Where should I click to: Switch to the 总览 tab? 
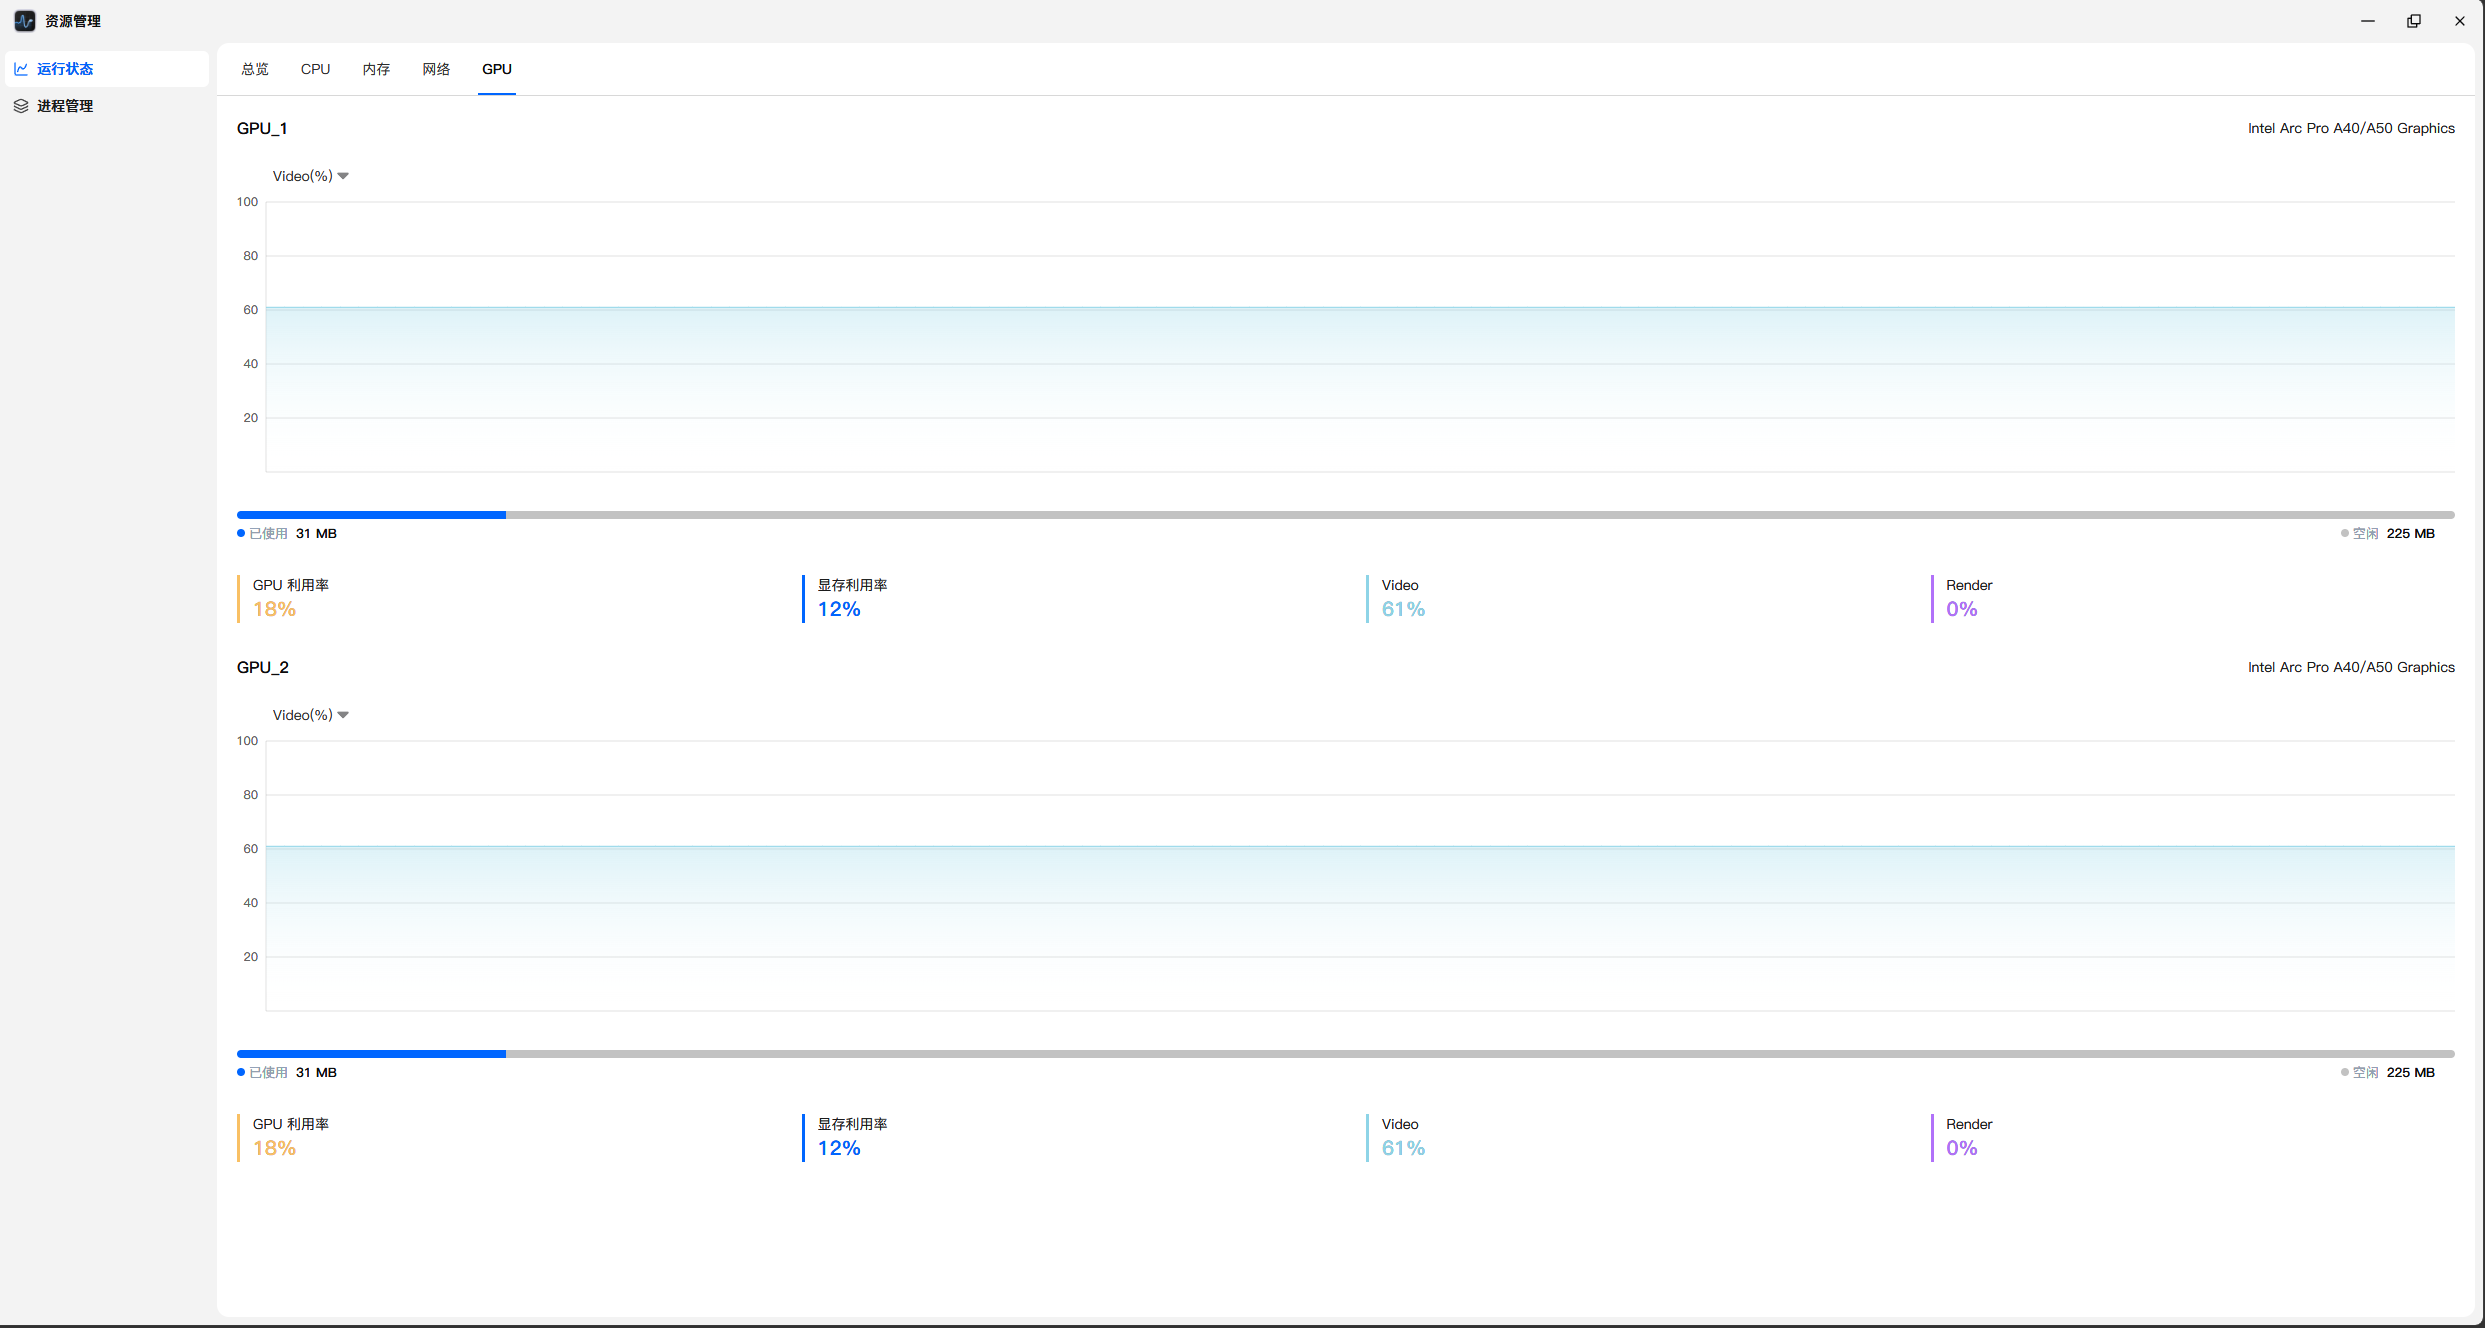point(255,69)
